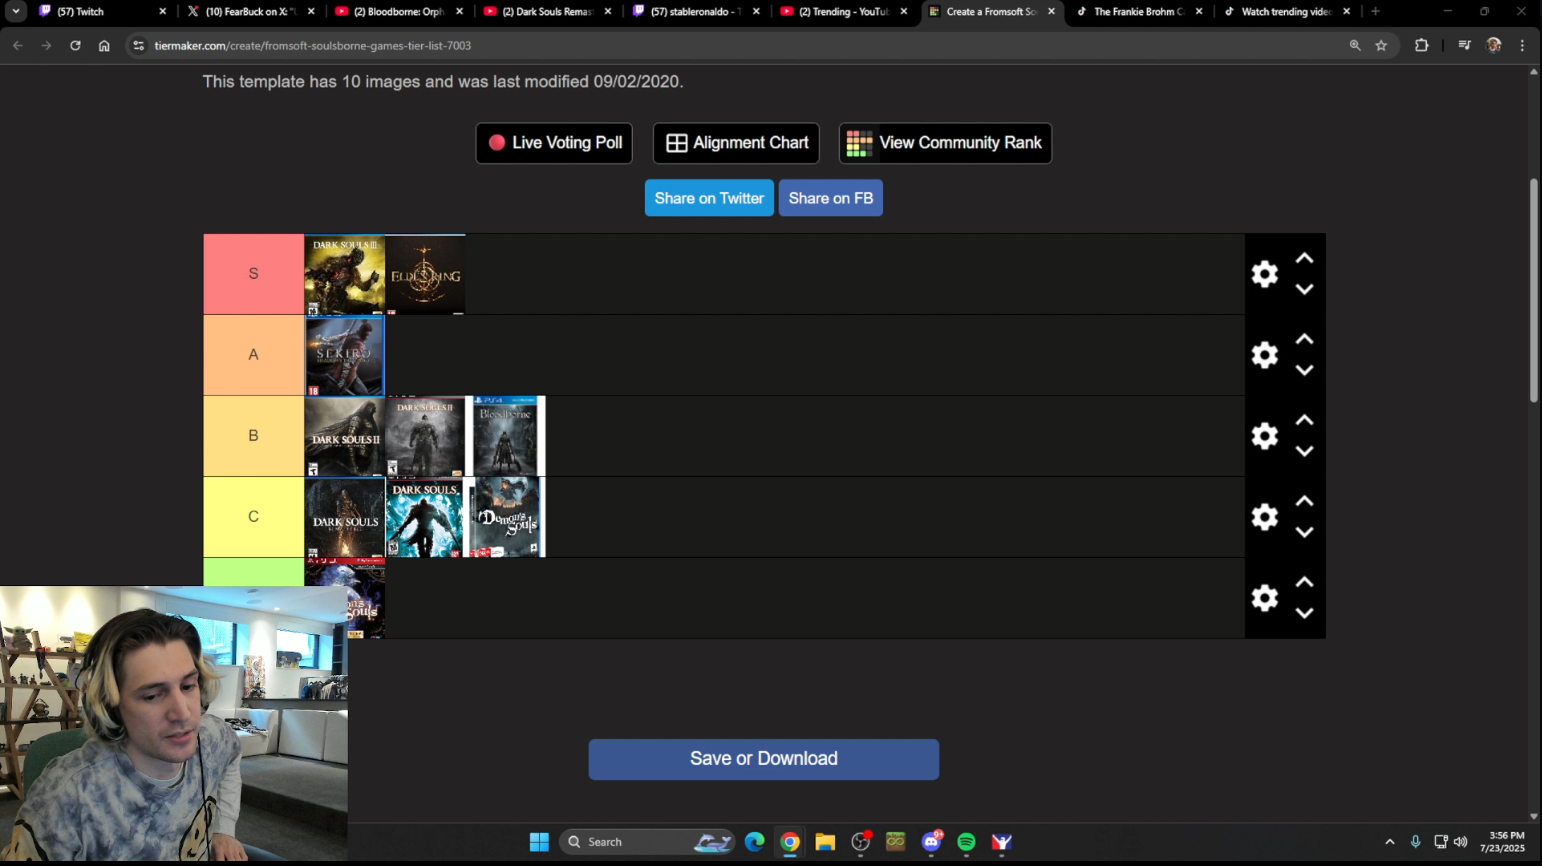1542x866 pixels.
Task: Open Microsoft Edge from taskbar
Action: tap(755, 842)
